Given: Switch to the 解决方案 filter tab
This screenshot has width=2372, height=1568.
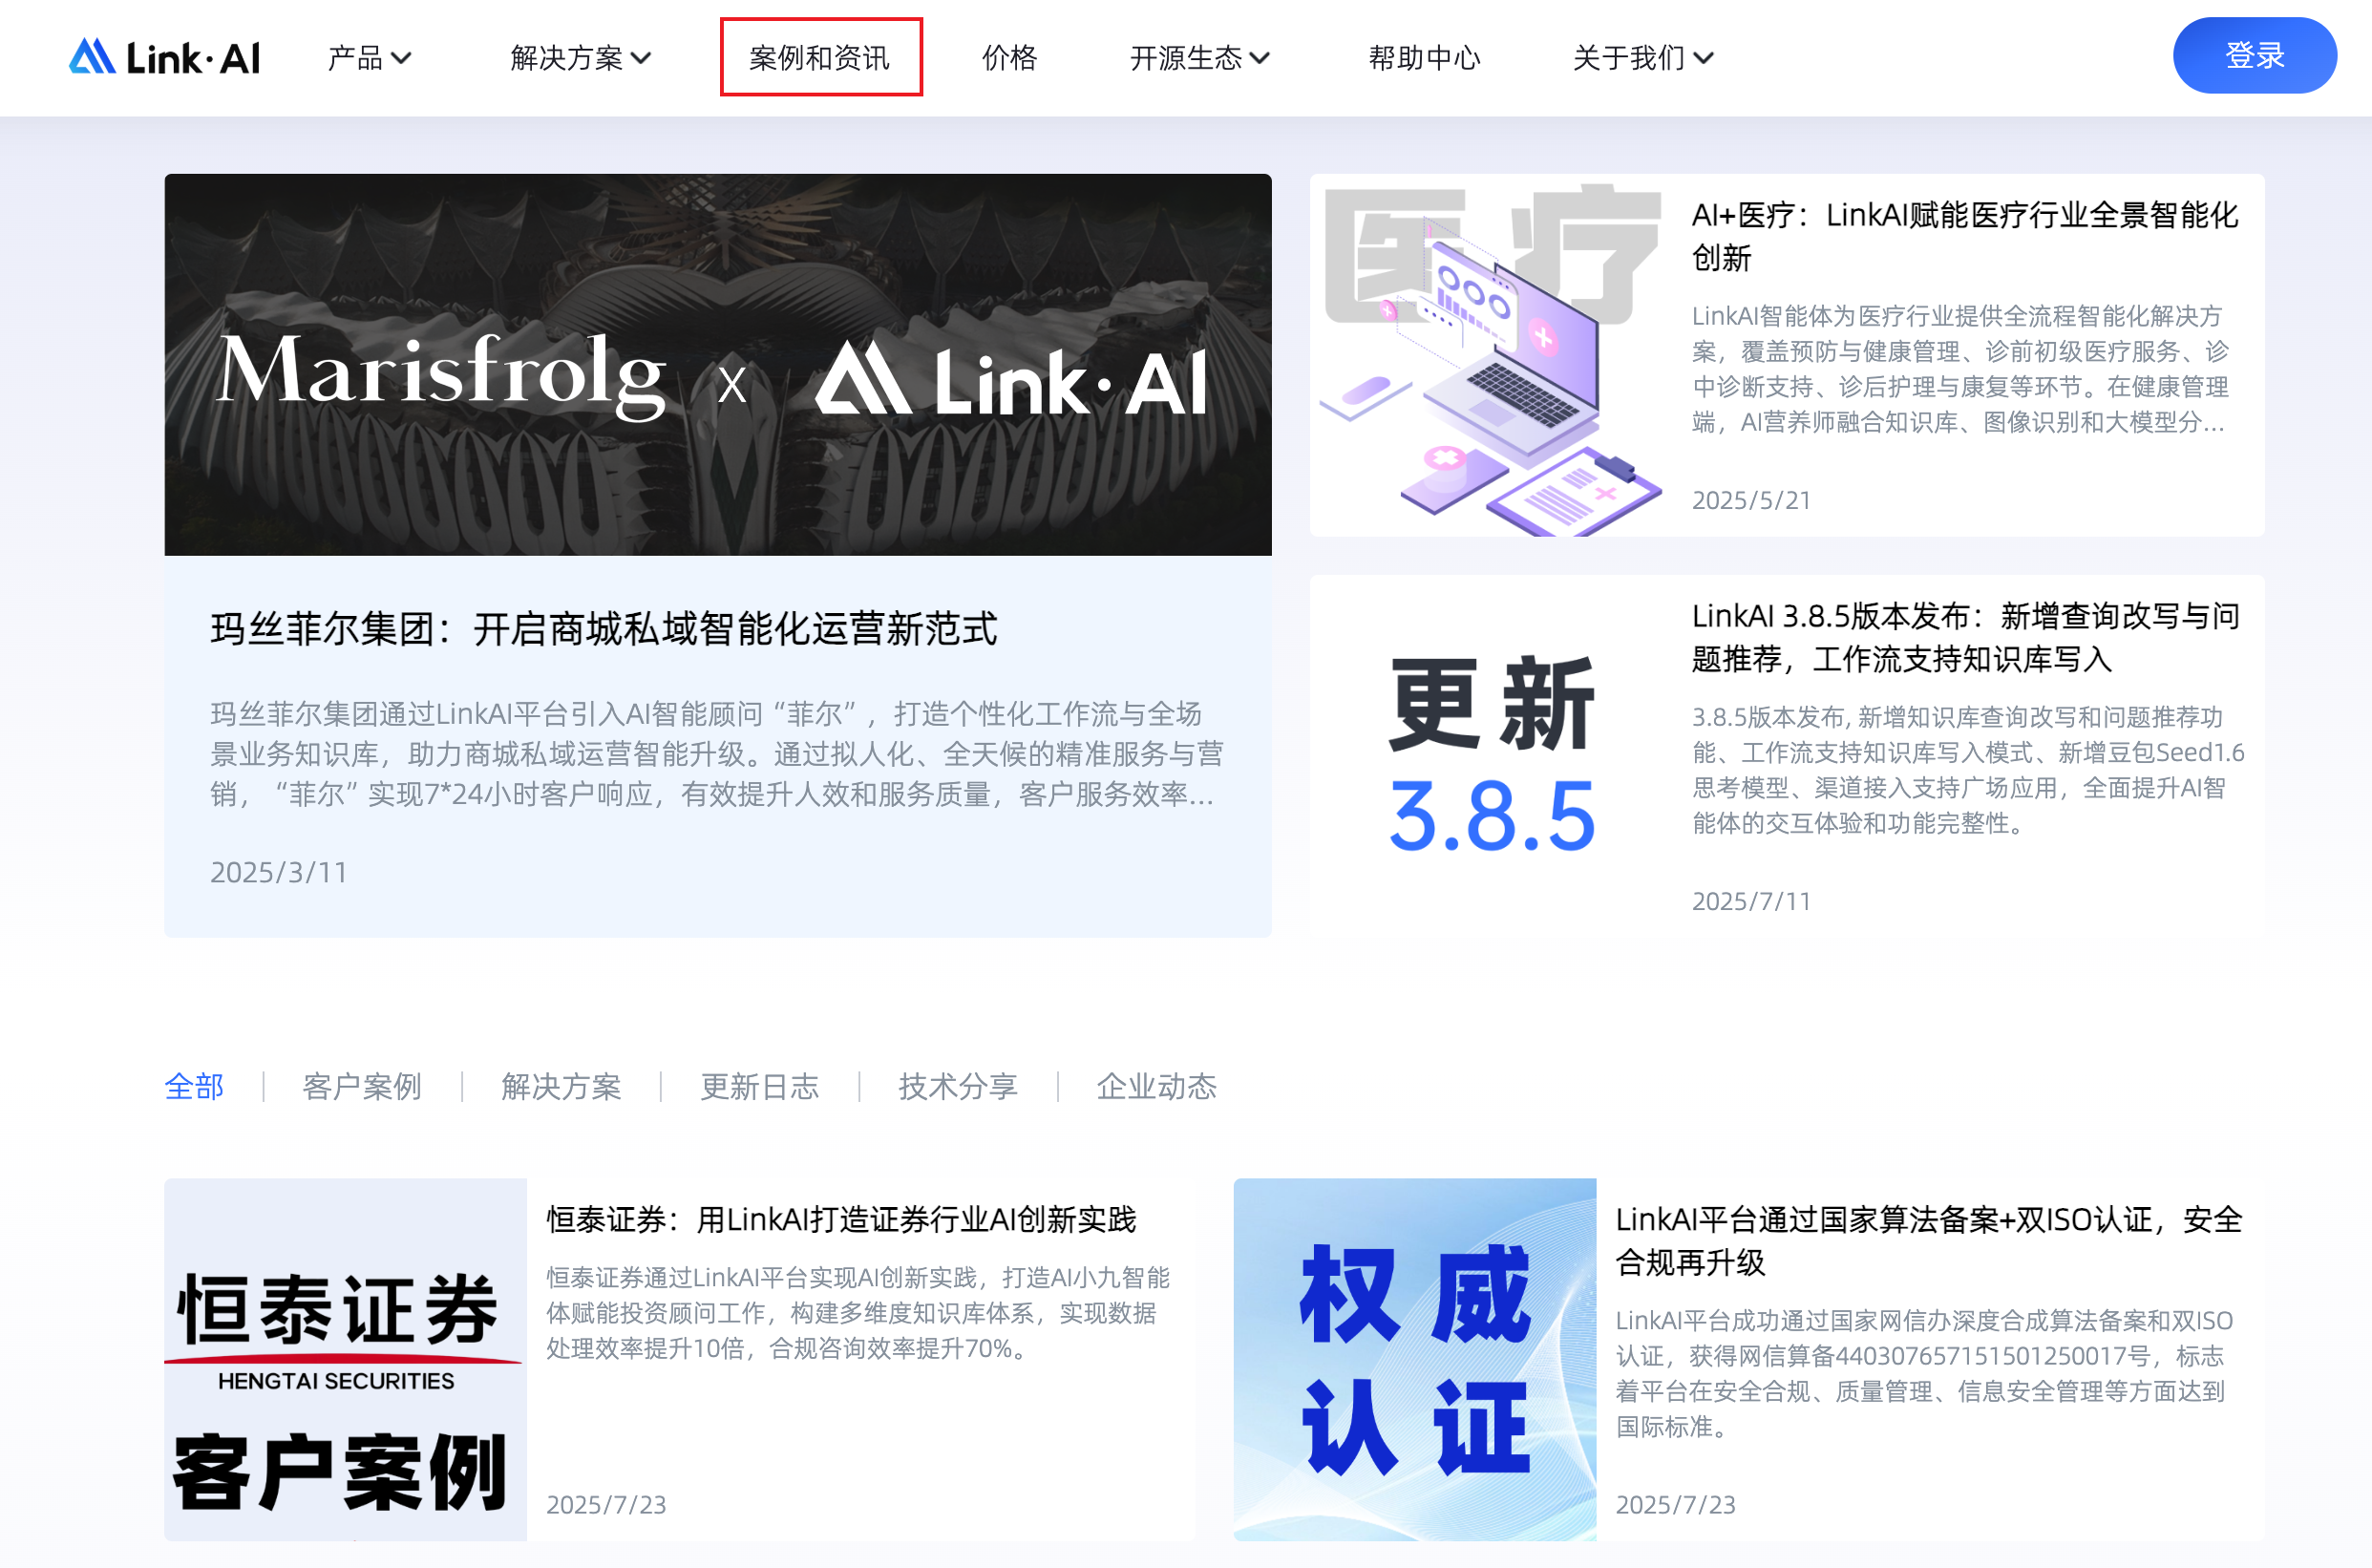Looking at the screenshot, I should (x=561, y=1086).
